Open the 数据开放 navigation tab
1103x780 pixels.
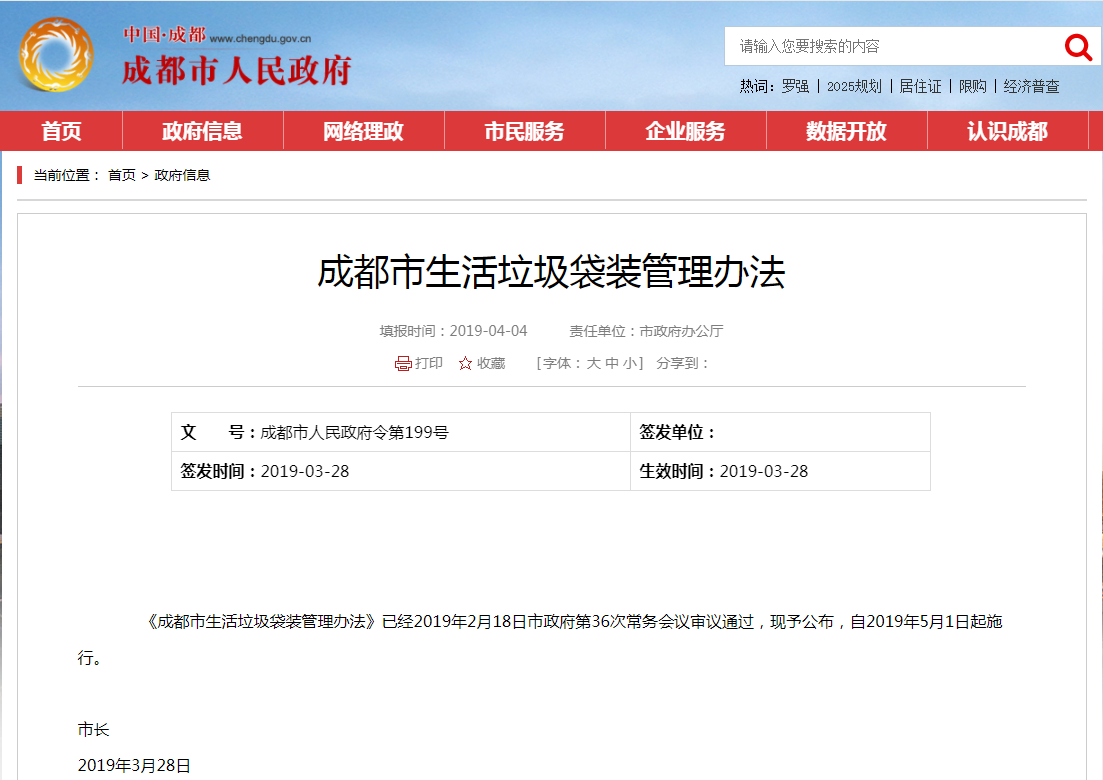(x=846, y=131)
